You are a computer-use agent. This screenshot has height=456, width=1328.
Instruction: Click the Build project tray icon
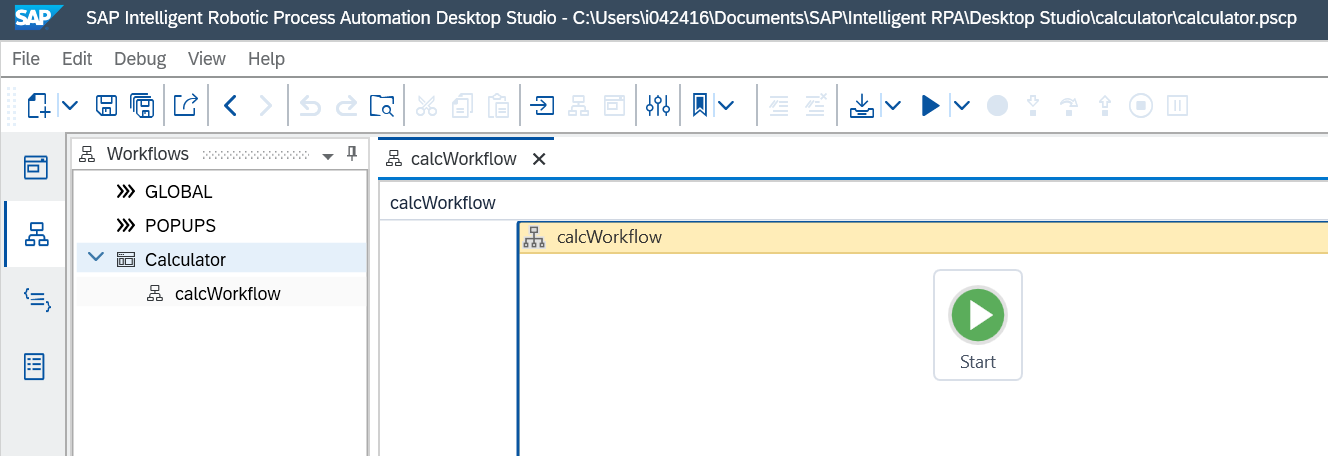pyautogui.click(x=861, y=105)
